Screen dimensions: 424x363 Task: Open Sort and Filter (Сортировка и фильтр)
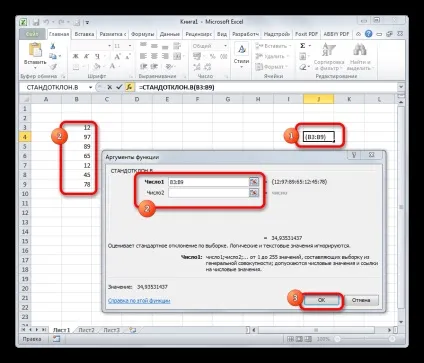pos(329,57)
